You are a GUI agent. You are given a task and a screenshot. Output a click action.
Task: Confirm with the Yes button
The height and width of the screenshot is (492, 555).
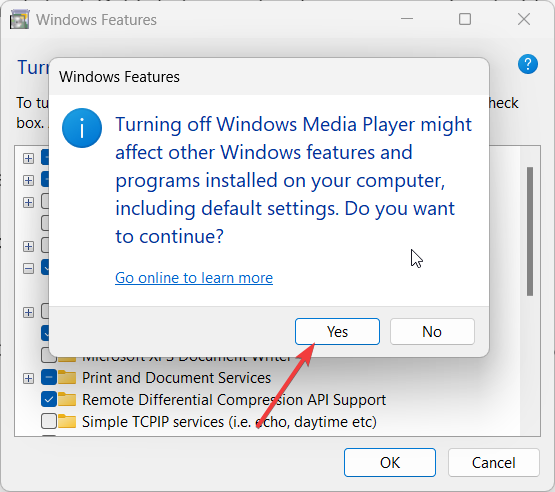click(x=337, y=332)
